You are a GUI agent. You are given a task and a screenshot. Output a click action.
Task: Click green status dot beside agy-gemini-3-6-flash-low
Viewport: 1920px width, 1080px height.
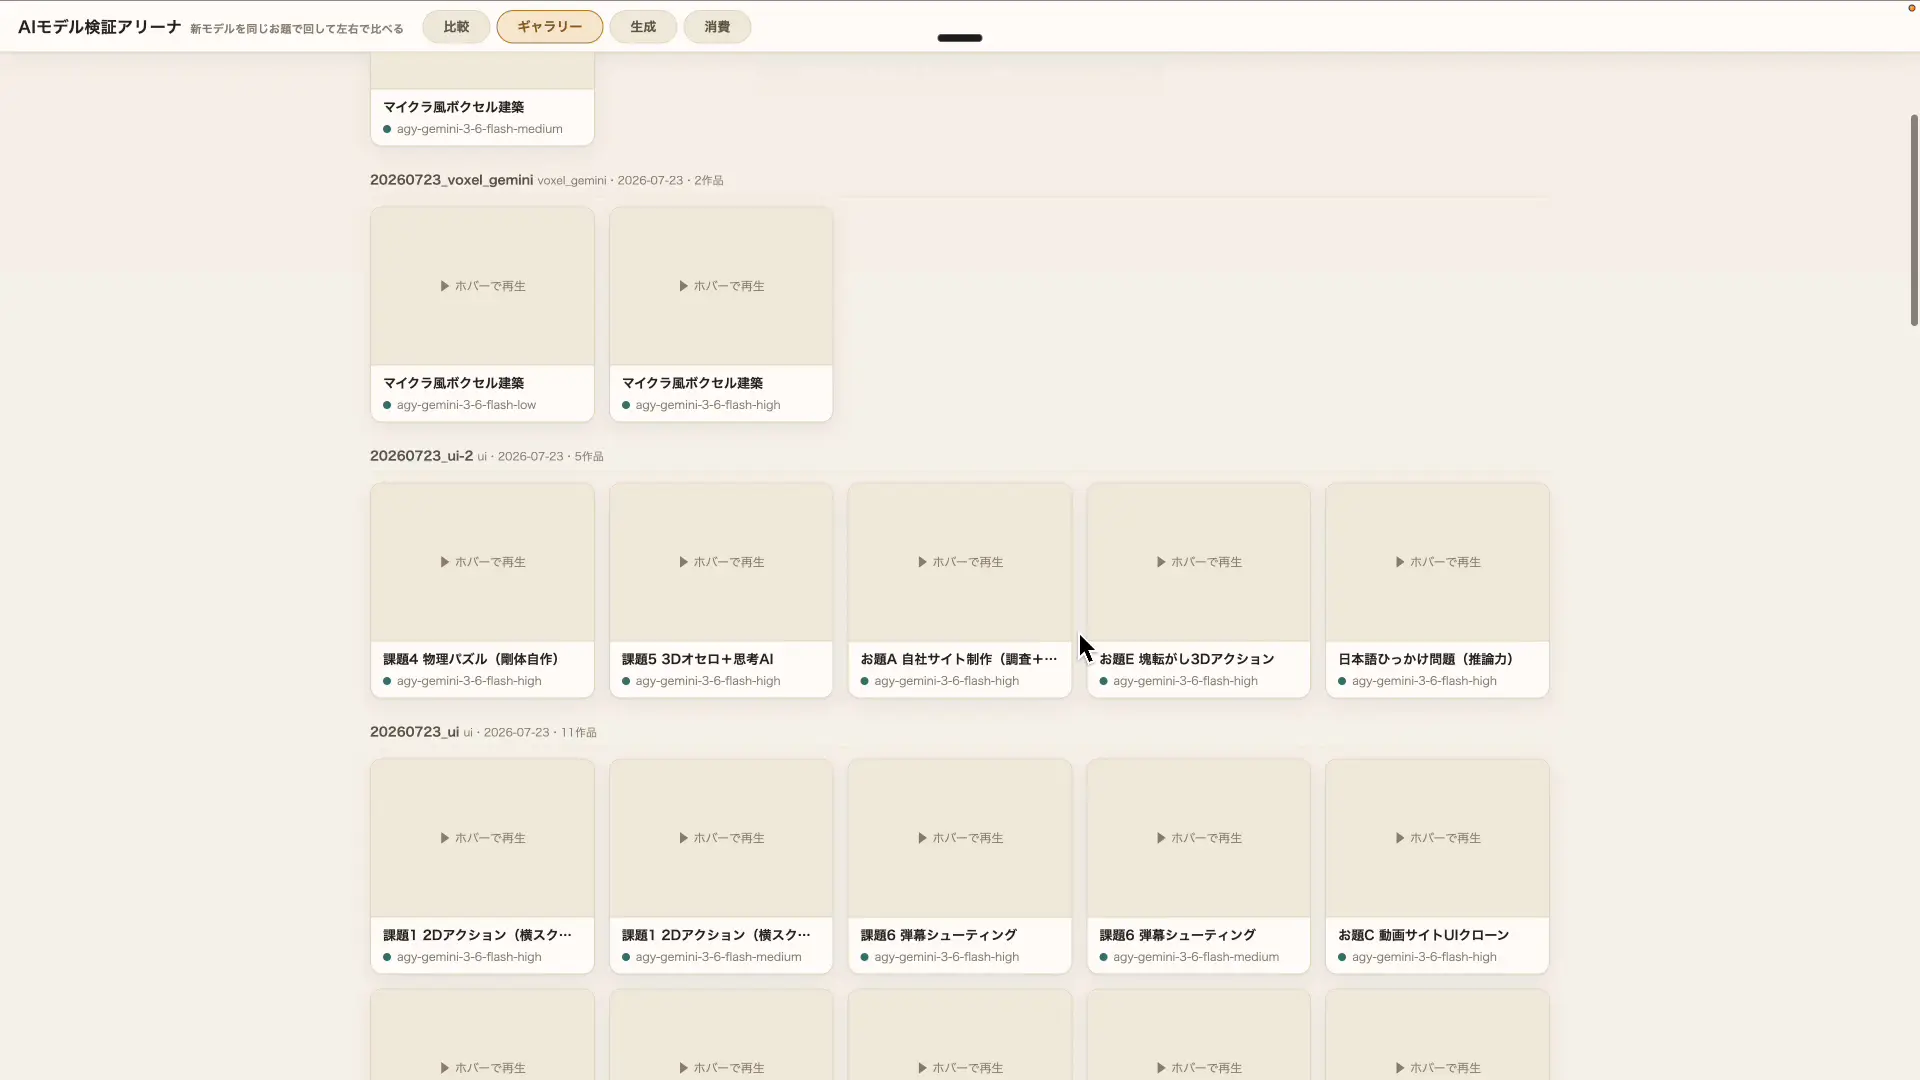pos(387,405)
